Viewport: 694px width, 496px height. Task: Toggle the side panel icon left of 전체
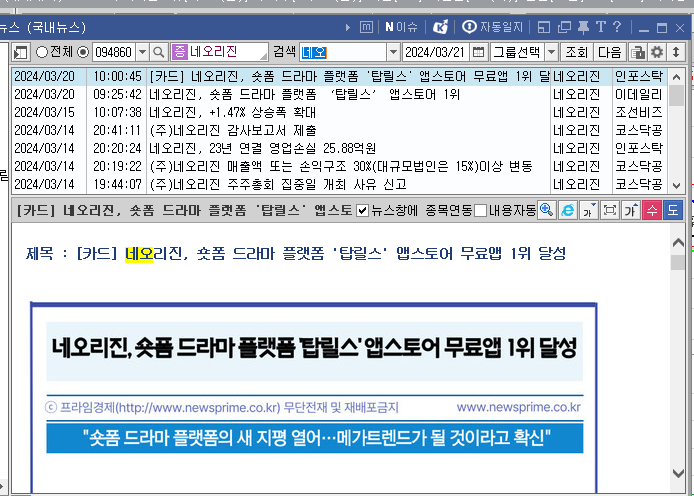[x=20, y=53]
